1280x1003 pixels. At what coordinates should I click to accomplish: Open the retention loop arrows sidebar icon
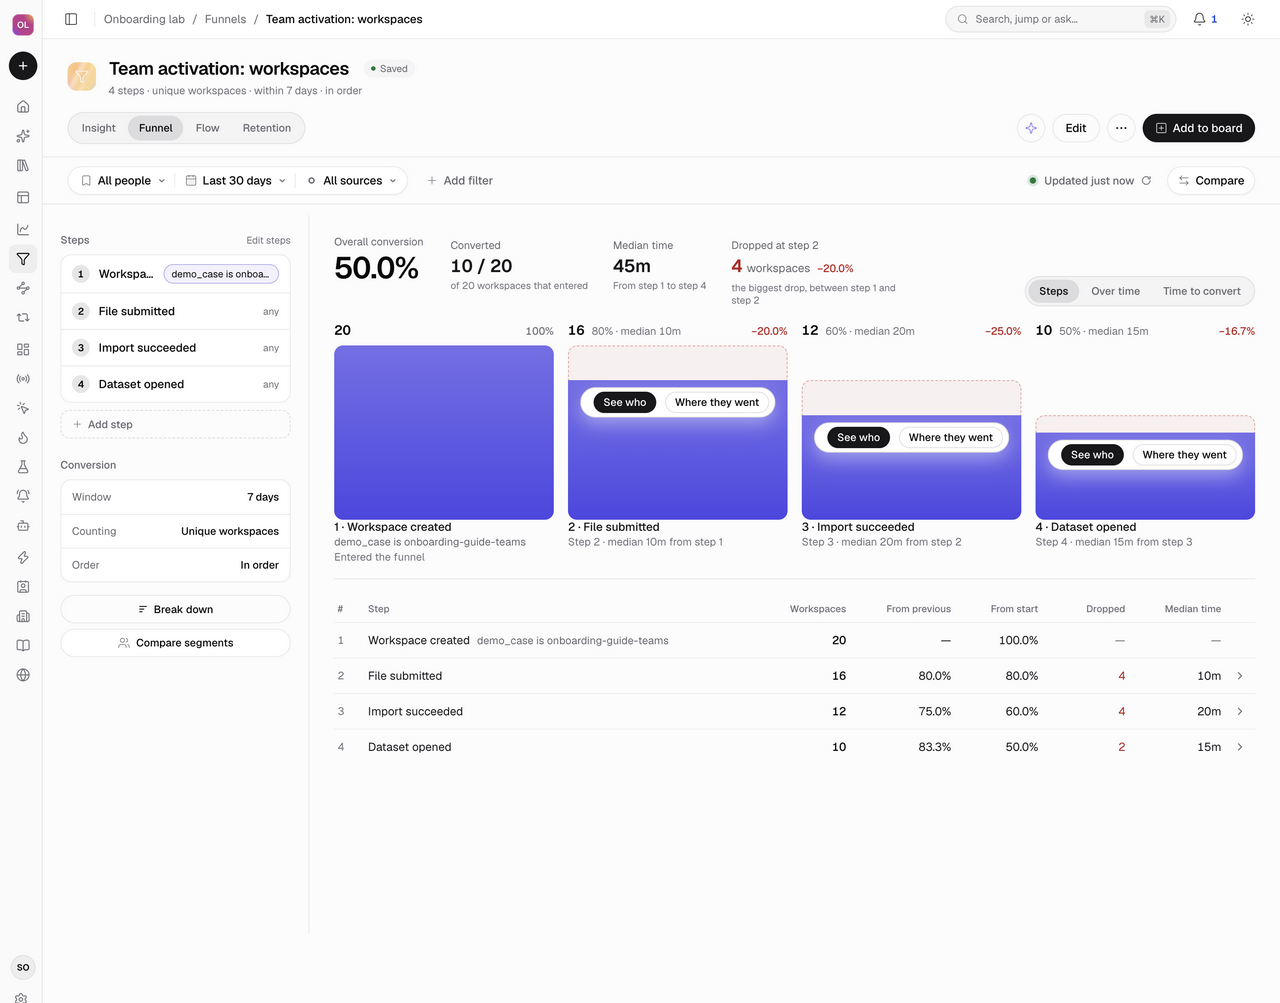(23, 318)
